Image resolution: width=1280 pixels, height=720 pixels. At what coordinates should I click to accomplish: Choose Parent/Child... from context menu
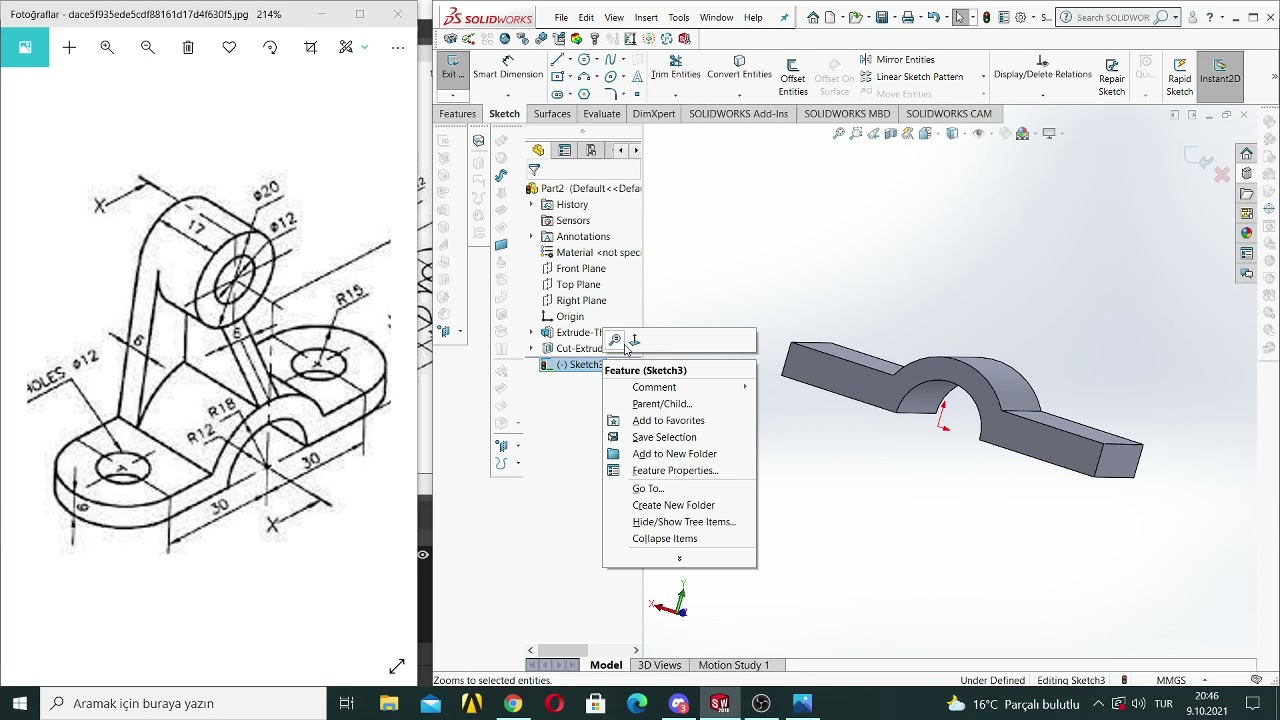pyautogui.click(x=662, y=404)
